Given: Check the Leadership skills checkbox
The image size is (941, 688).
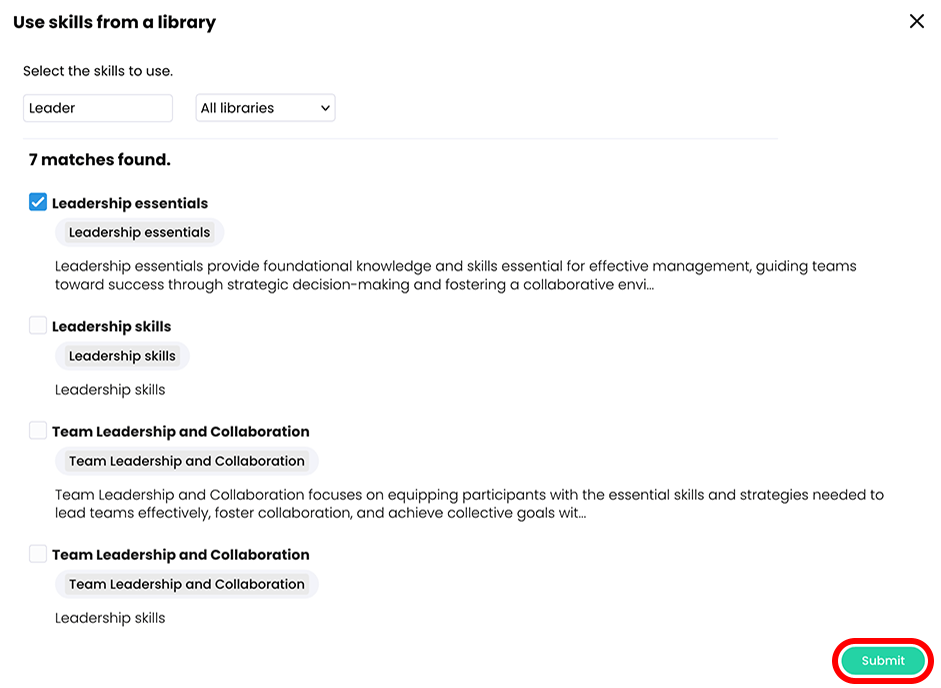Looking at the screenshot, I should [x=37, y=324].
